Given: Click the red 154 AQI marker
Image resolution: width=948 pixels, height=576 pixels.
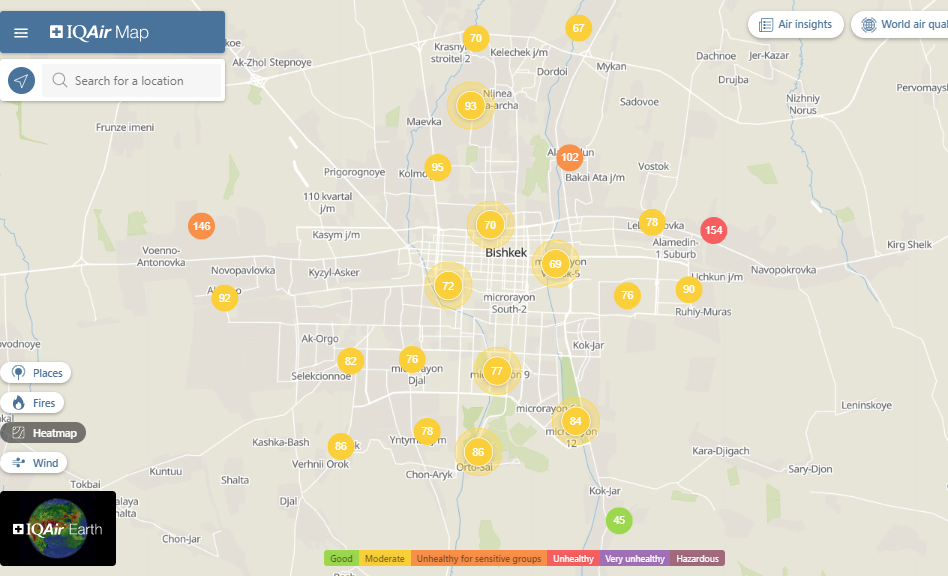Looking at the screenshot, I should click(713, 230).
